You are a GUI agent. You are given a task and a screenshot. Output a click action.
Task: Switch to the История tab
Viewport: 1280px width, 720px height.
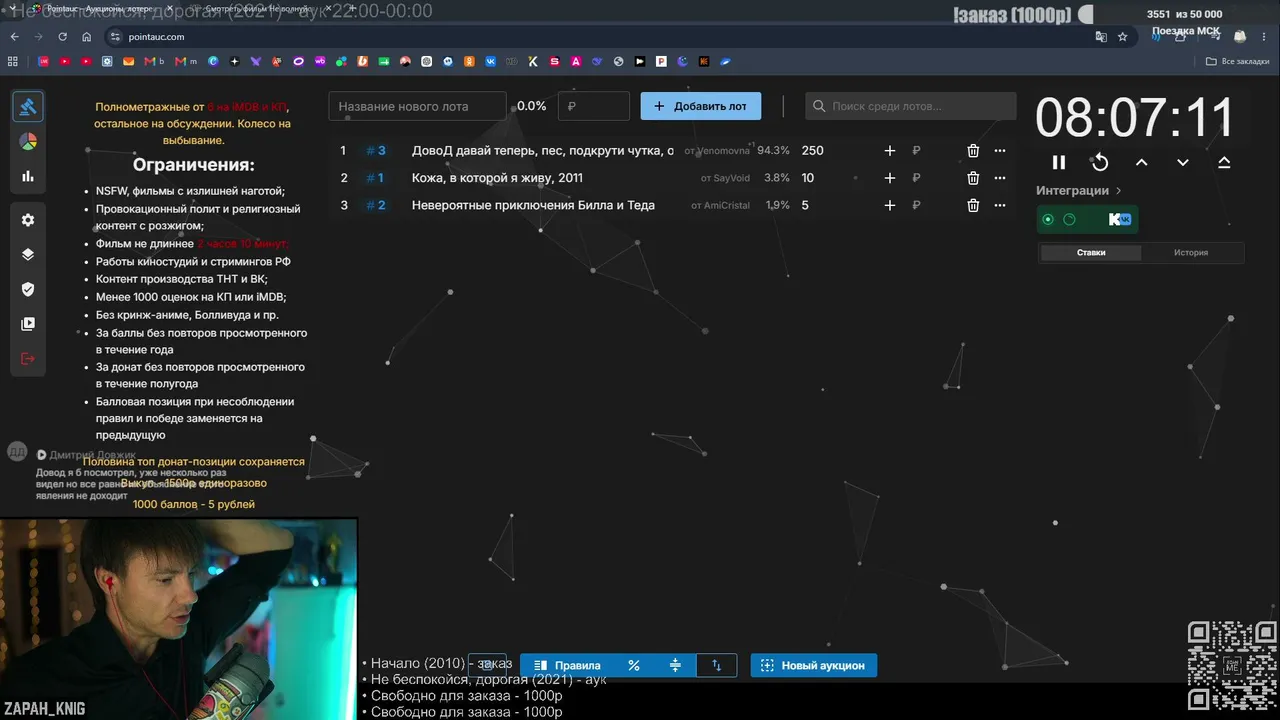coord(1191,253)
